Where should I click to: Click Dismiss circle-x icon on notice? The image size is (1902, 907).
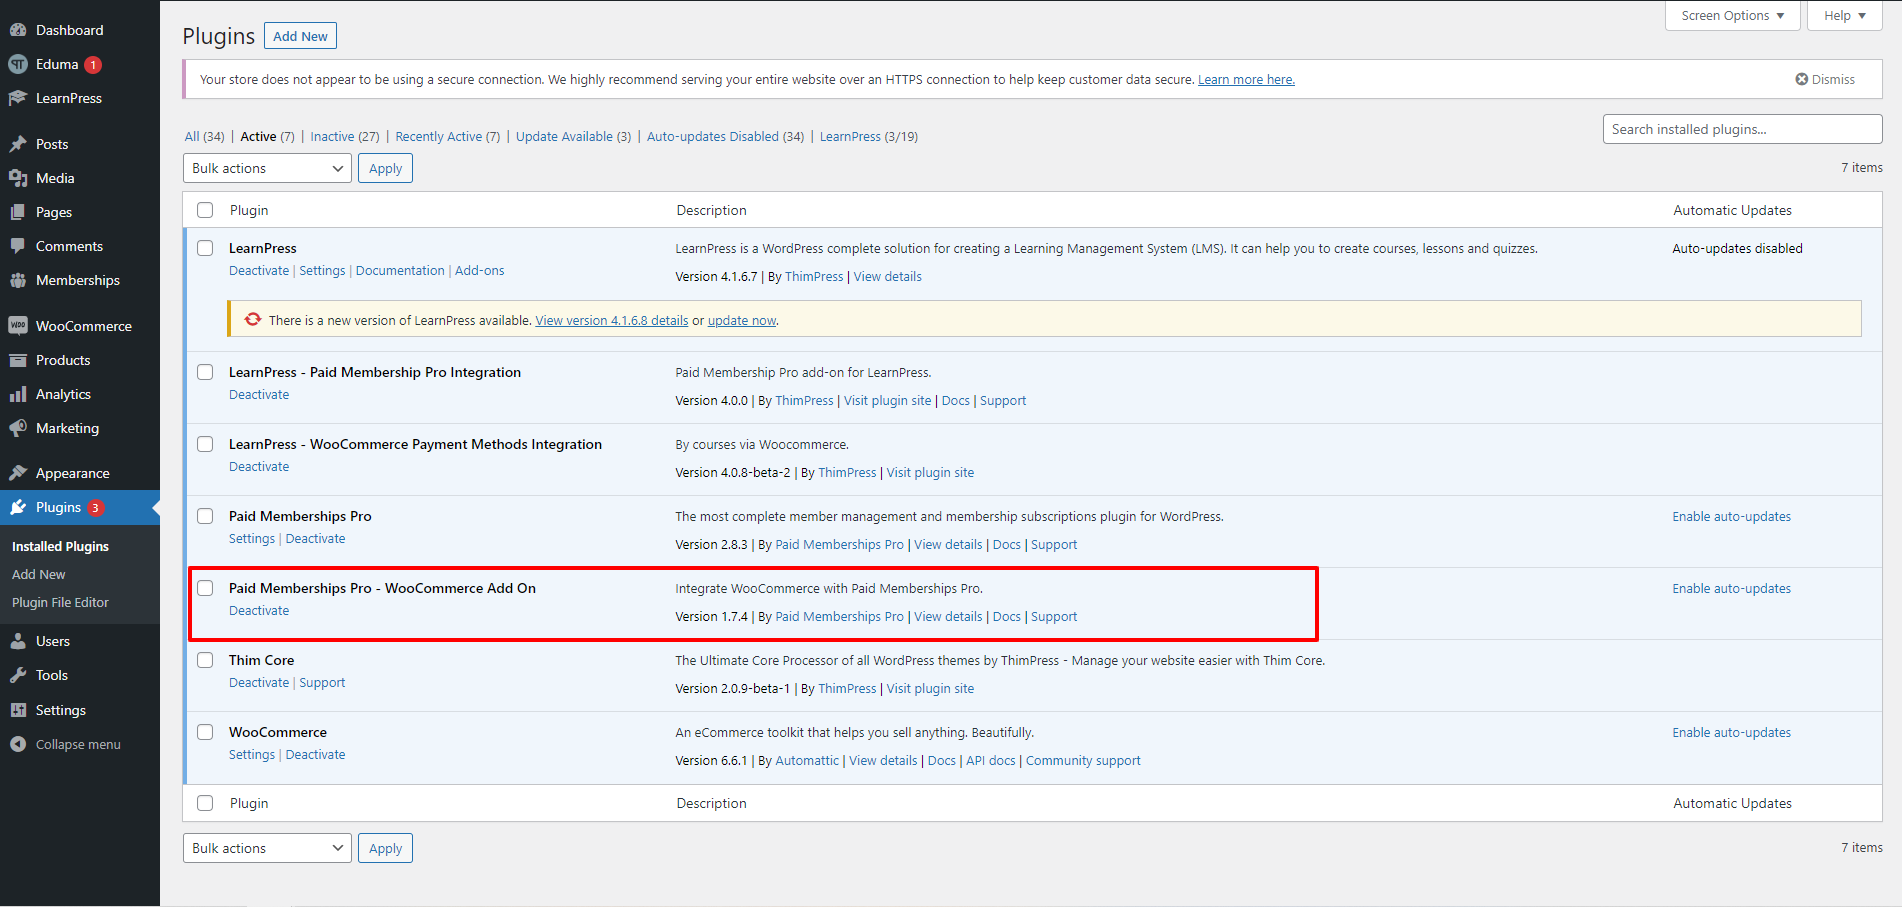(1801, 79)
